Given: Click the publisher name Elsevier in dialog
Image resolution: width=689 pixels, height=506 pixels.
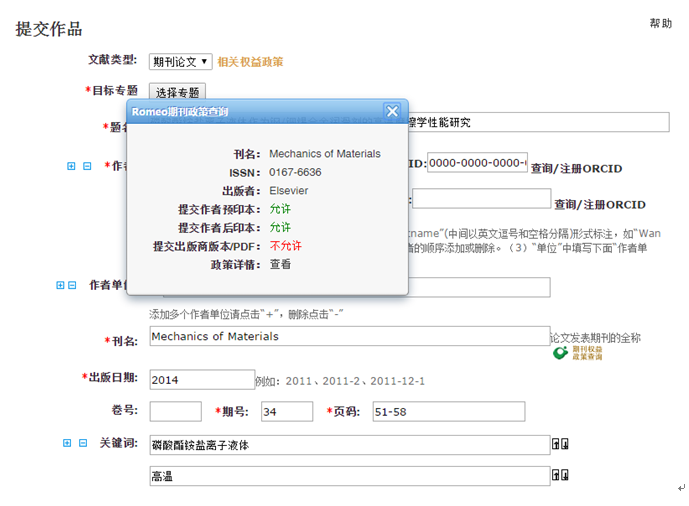Looking at the screenshot, I should [288, 191].
